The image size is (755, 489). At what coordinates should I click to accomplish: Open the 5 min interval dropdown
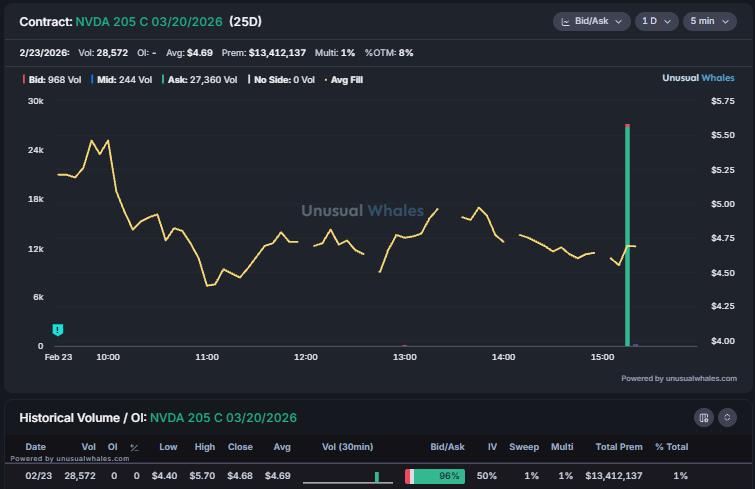coord(710,21)
